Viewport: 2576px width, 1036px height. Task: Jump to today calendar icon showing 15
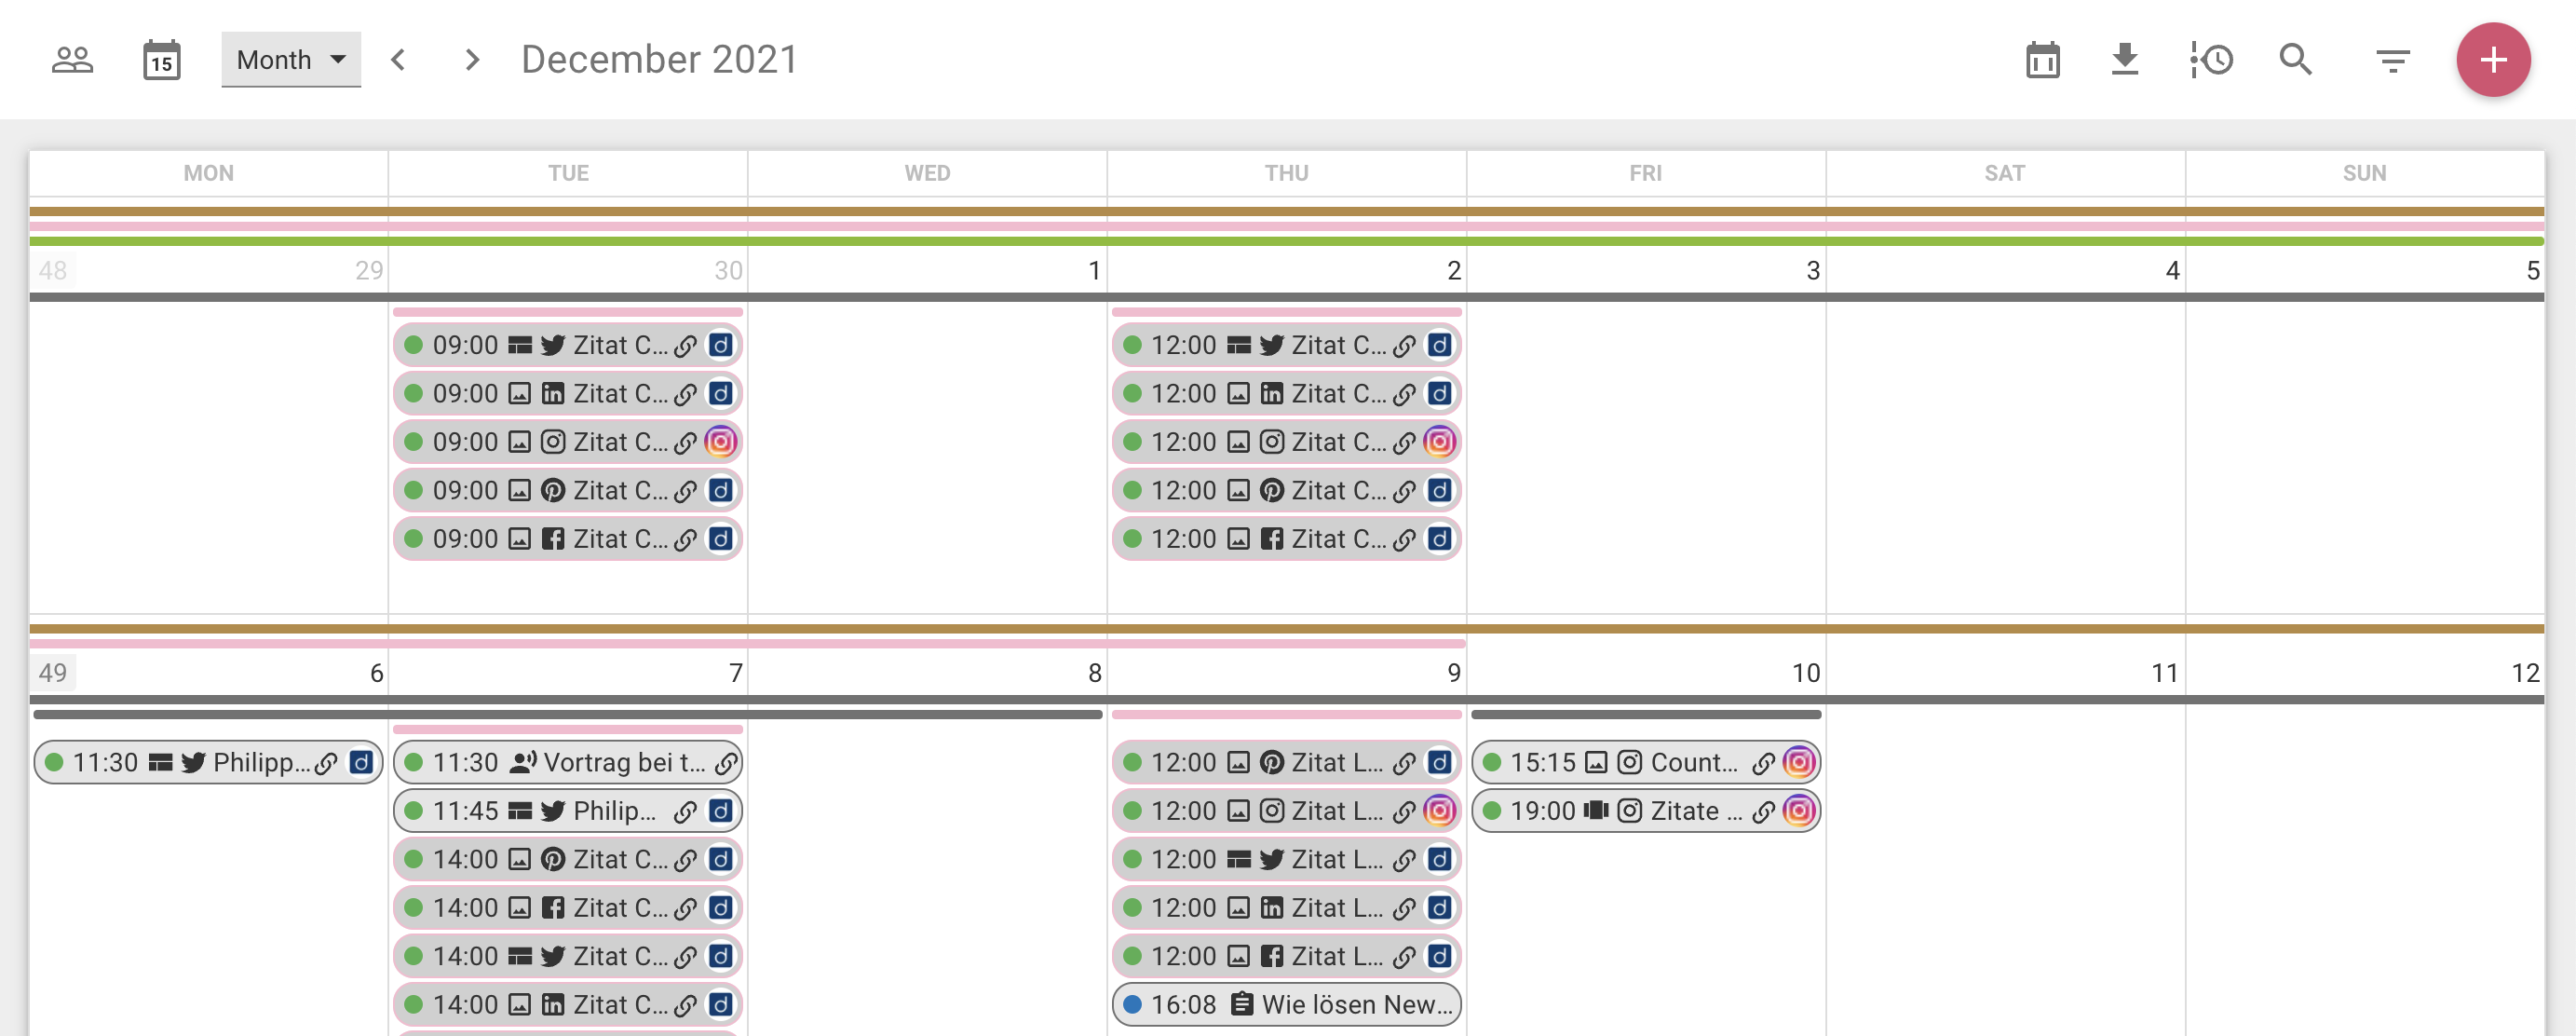tap(161, 61)
